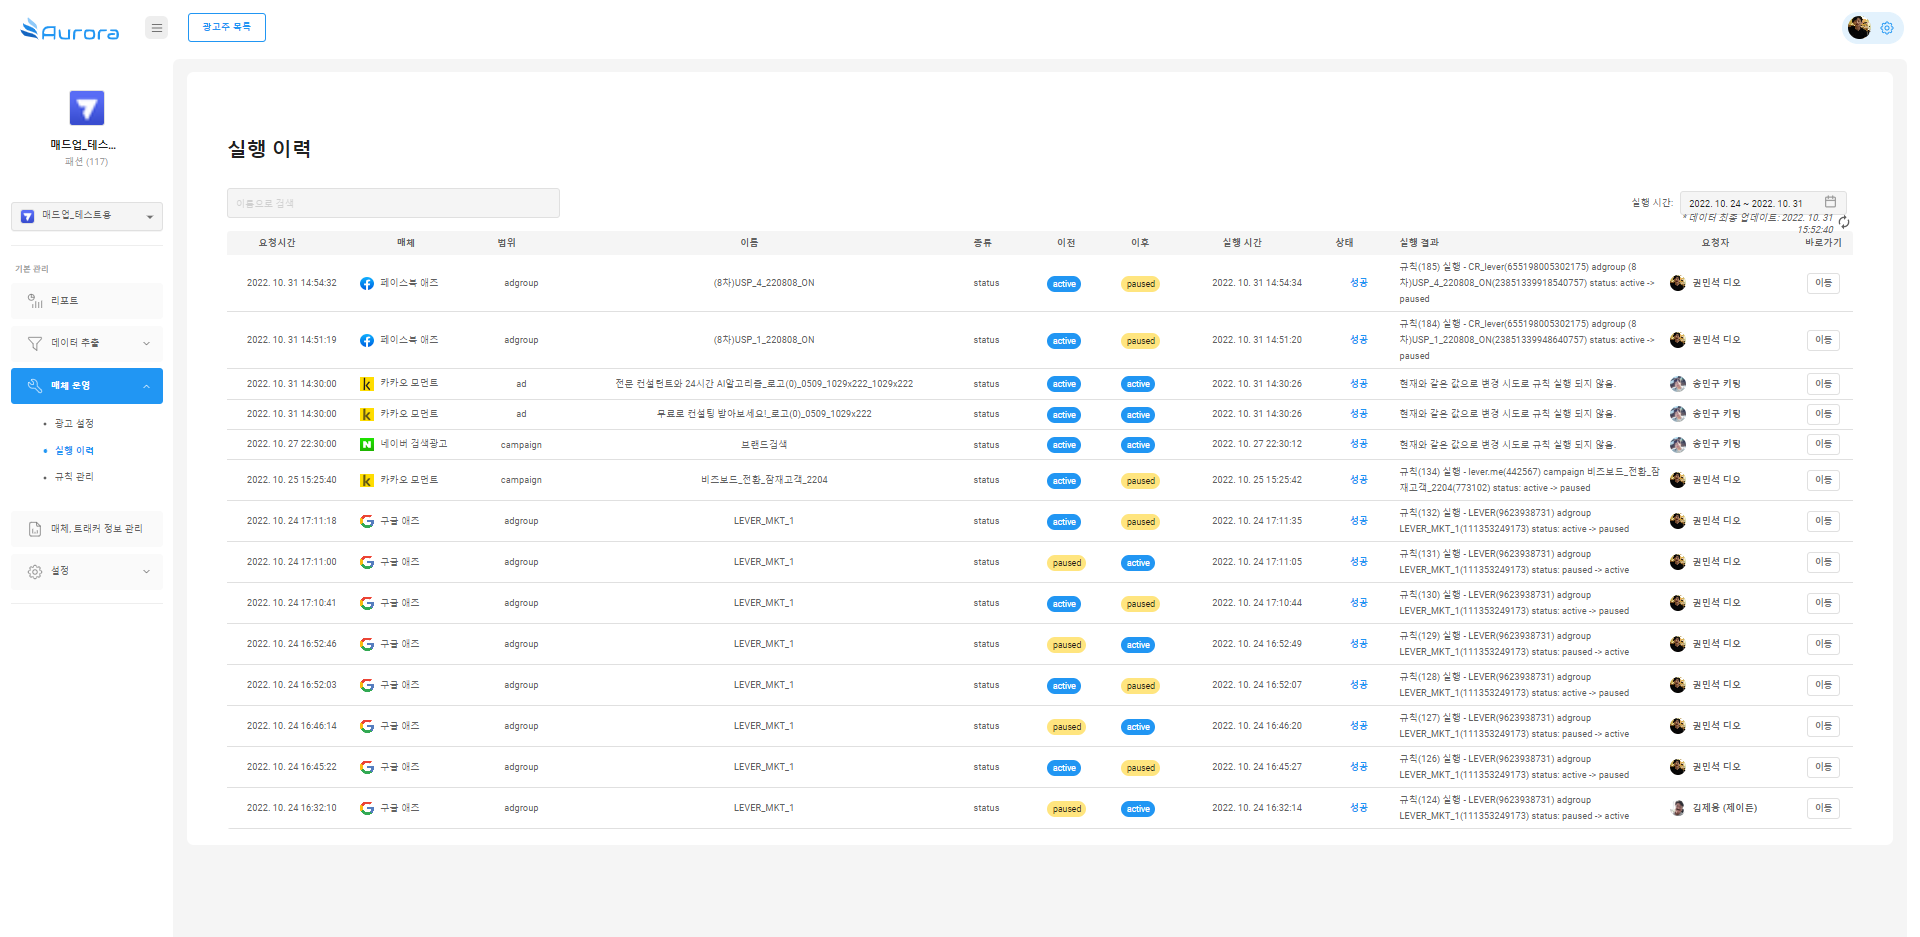
Task: Expand the 데이터 추출 menu section
Action: (x=87, y=343)
